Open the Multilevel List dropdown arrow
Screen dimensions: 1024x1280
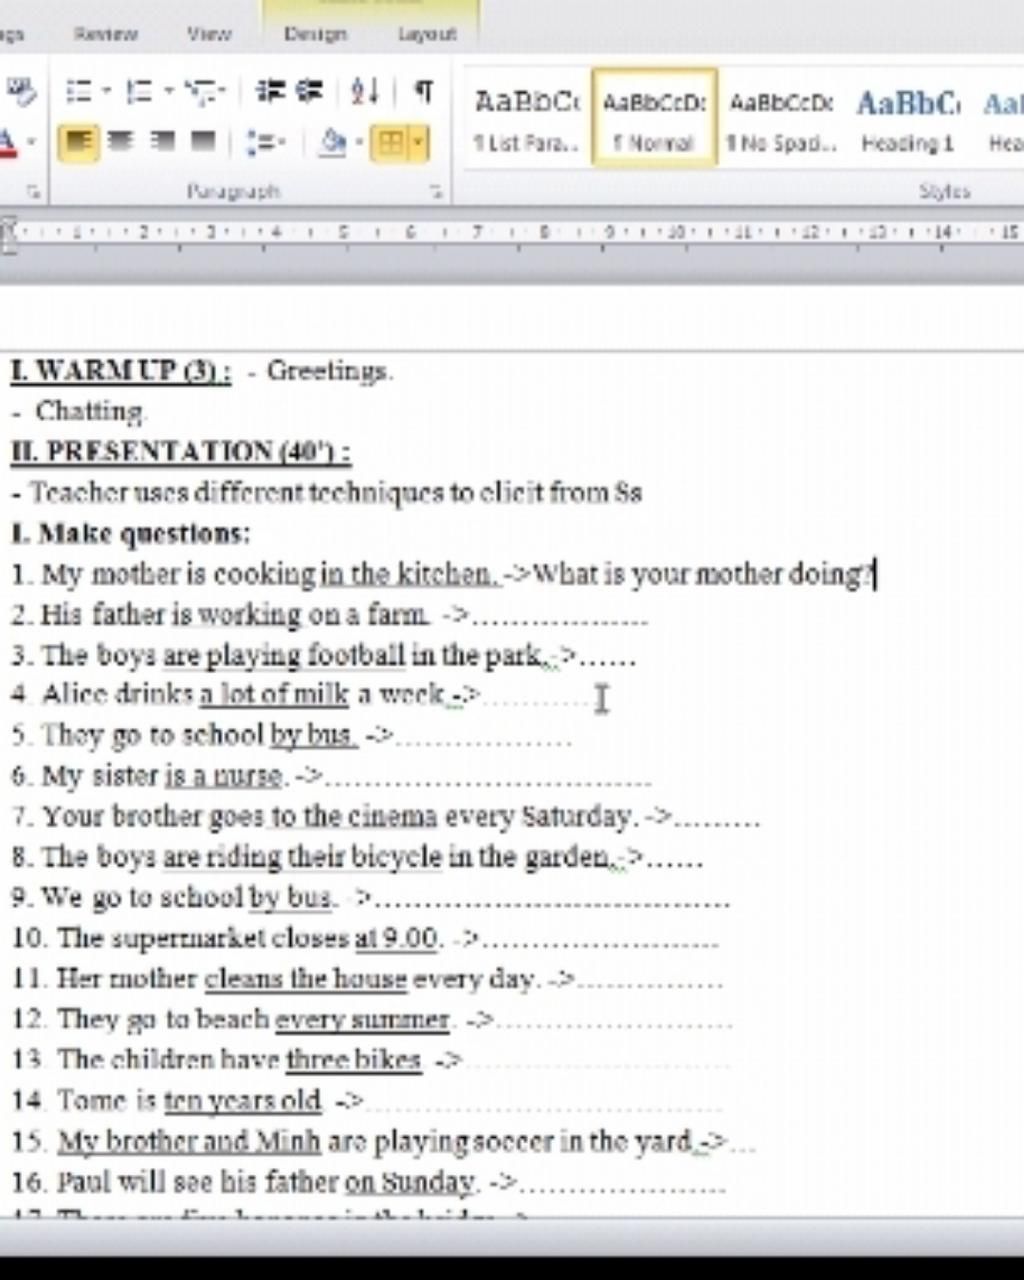pyautogui.click(x=222, y=93)
